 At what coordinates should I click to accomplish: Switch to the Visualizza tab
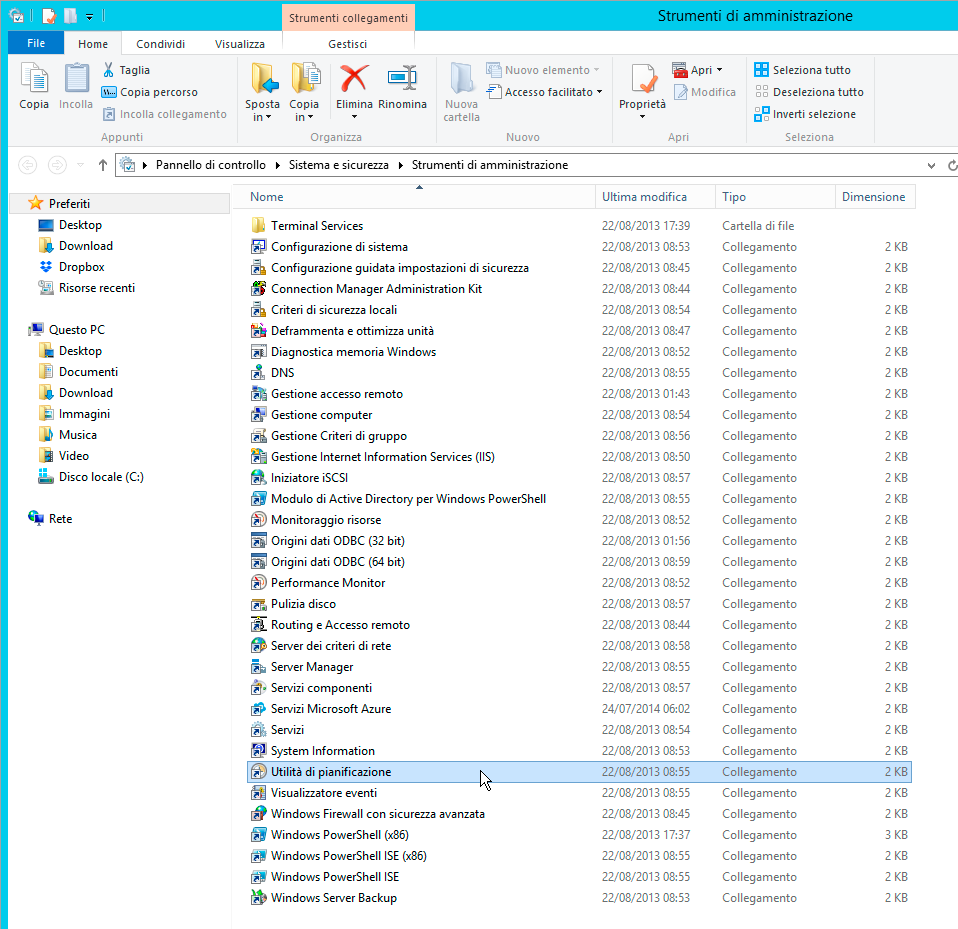[x=240, y=44]
